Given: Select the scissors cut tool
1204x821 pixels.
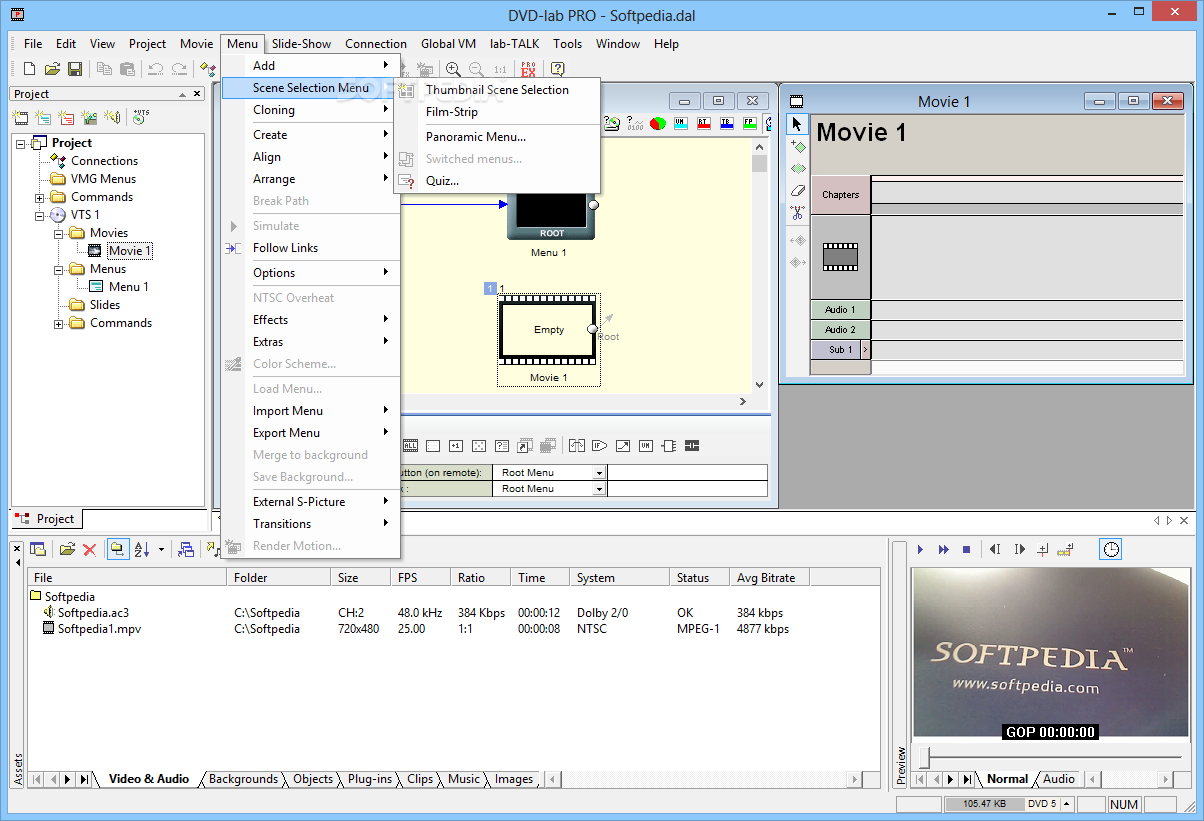Looking at the screenshot, I should coord(797,212).
